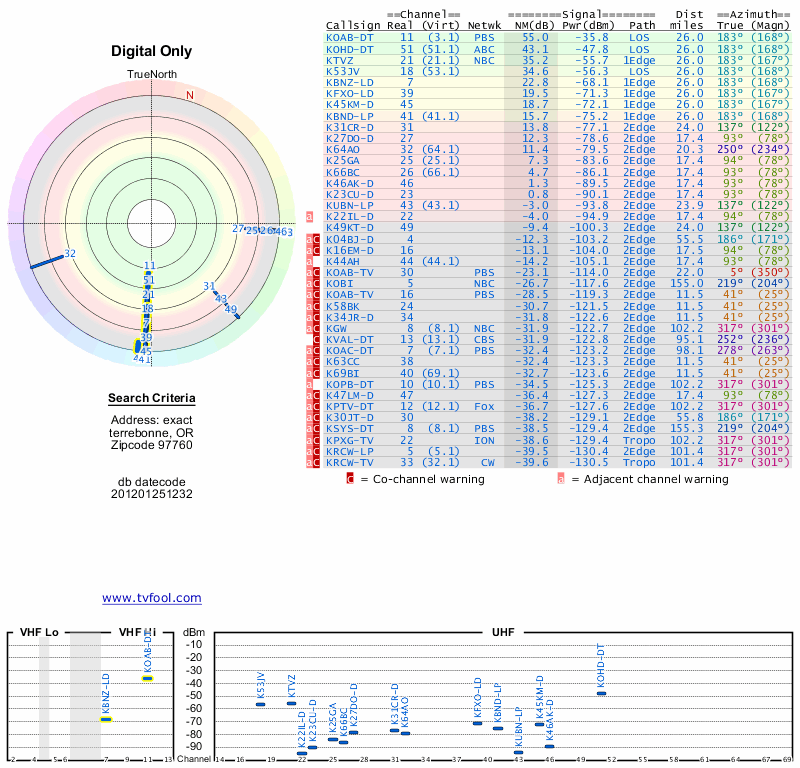The height and width of the screenshot is (768, 800).
Task: Click the Digital Only heading
Action: [152, 51]
